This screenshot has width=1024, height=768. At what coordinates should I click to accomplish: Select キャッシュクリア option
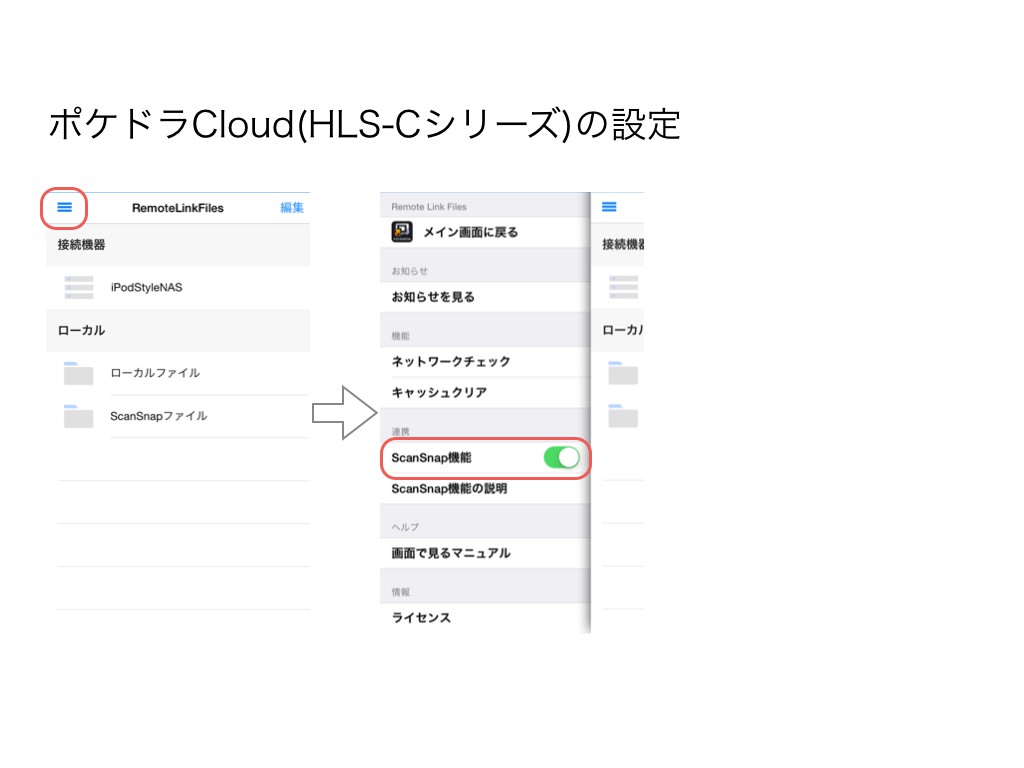439,393
